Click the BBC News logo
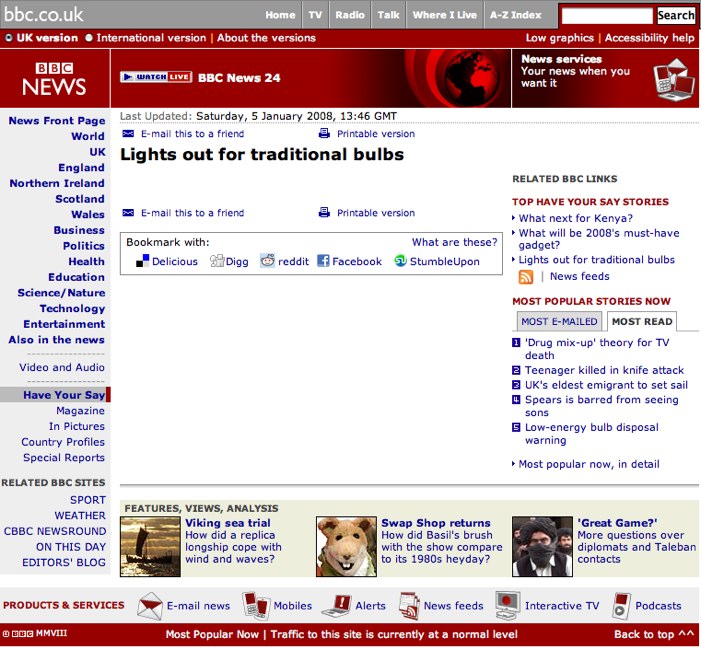The image size is (701, 650). 54,79
